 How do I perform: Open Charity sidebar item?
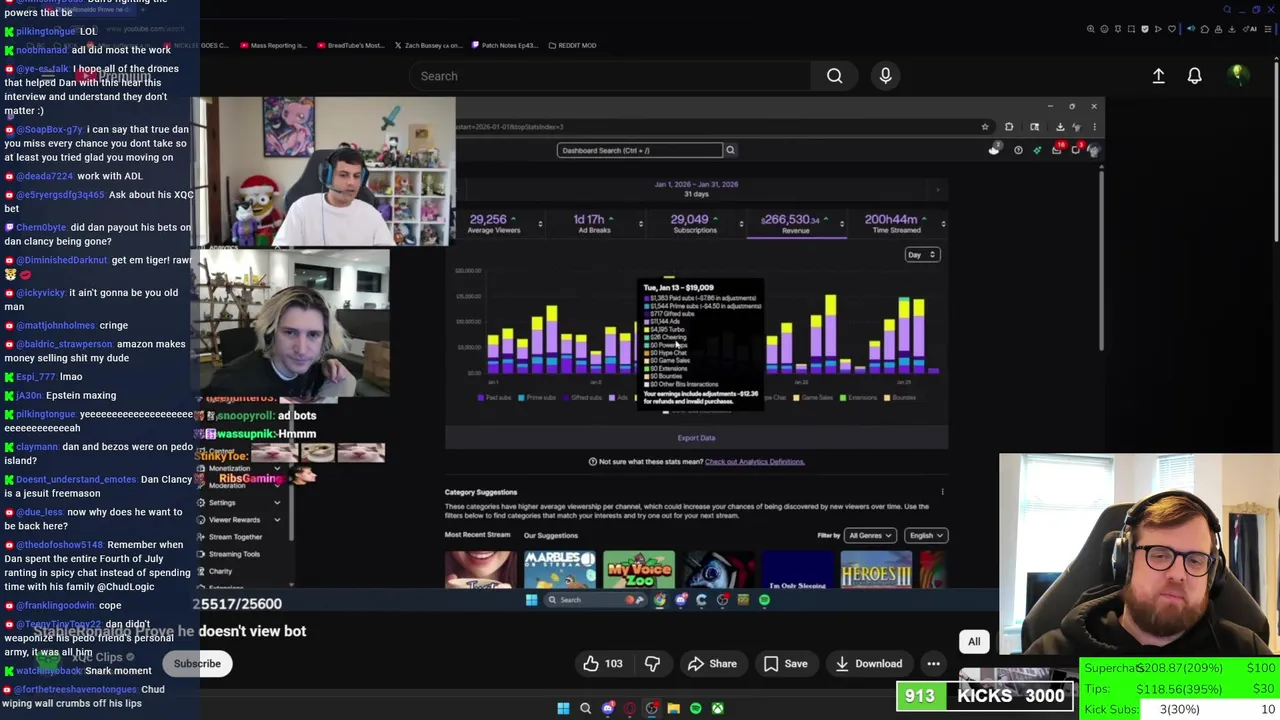[220, 571]
